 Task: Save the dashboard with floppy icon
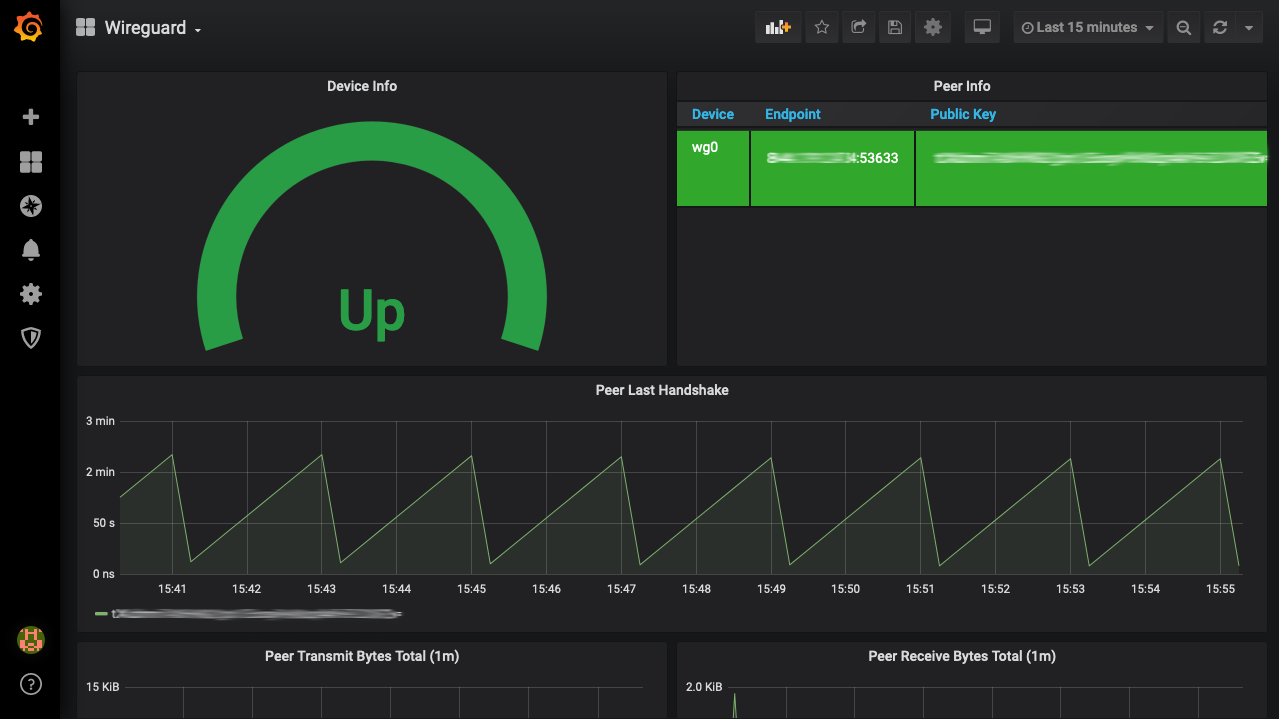pyautogui.click(x=895, y=28)
